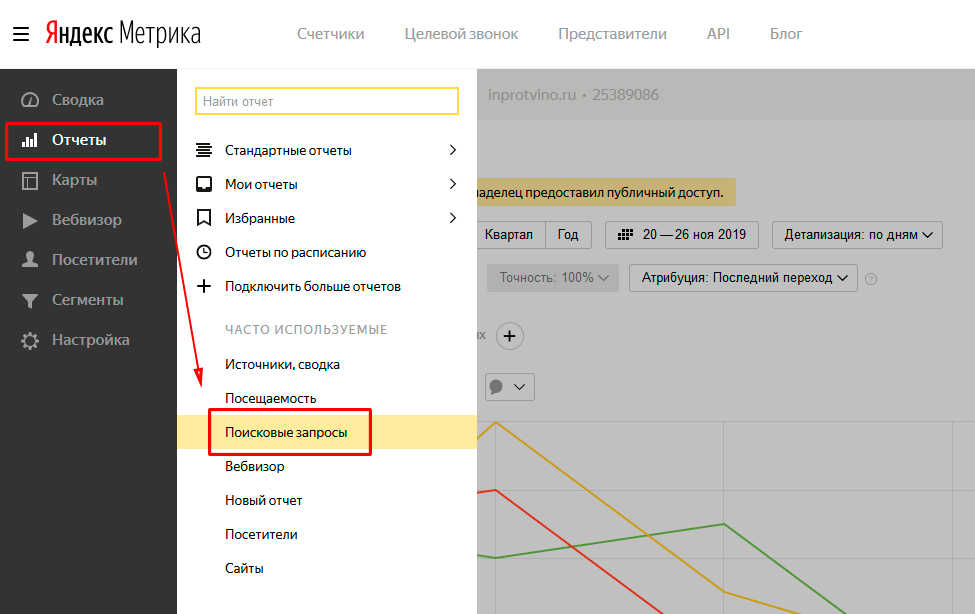975x614 pixels.
Task: Open API in the top navigation
Action: [x=718, y=34]
